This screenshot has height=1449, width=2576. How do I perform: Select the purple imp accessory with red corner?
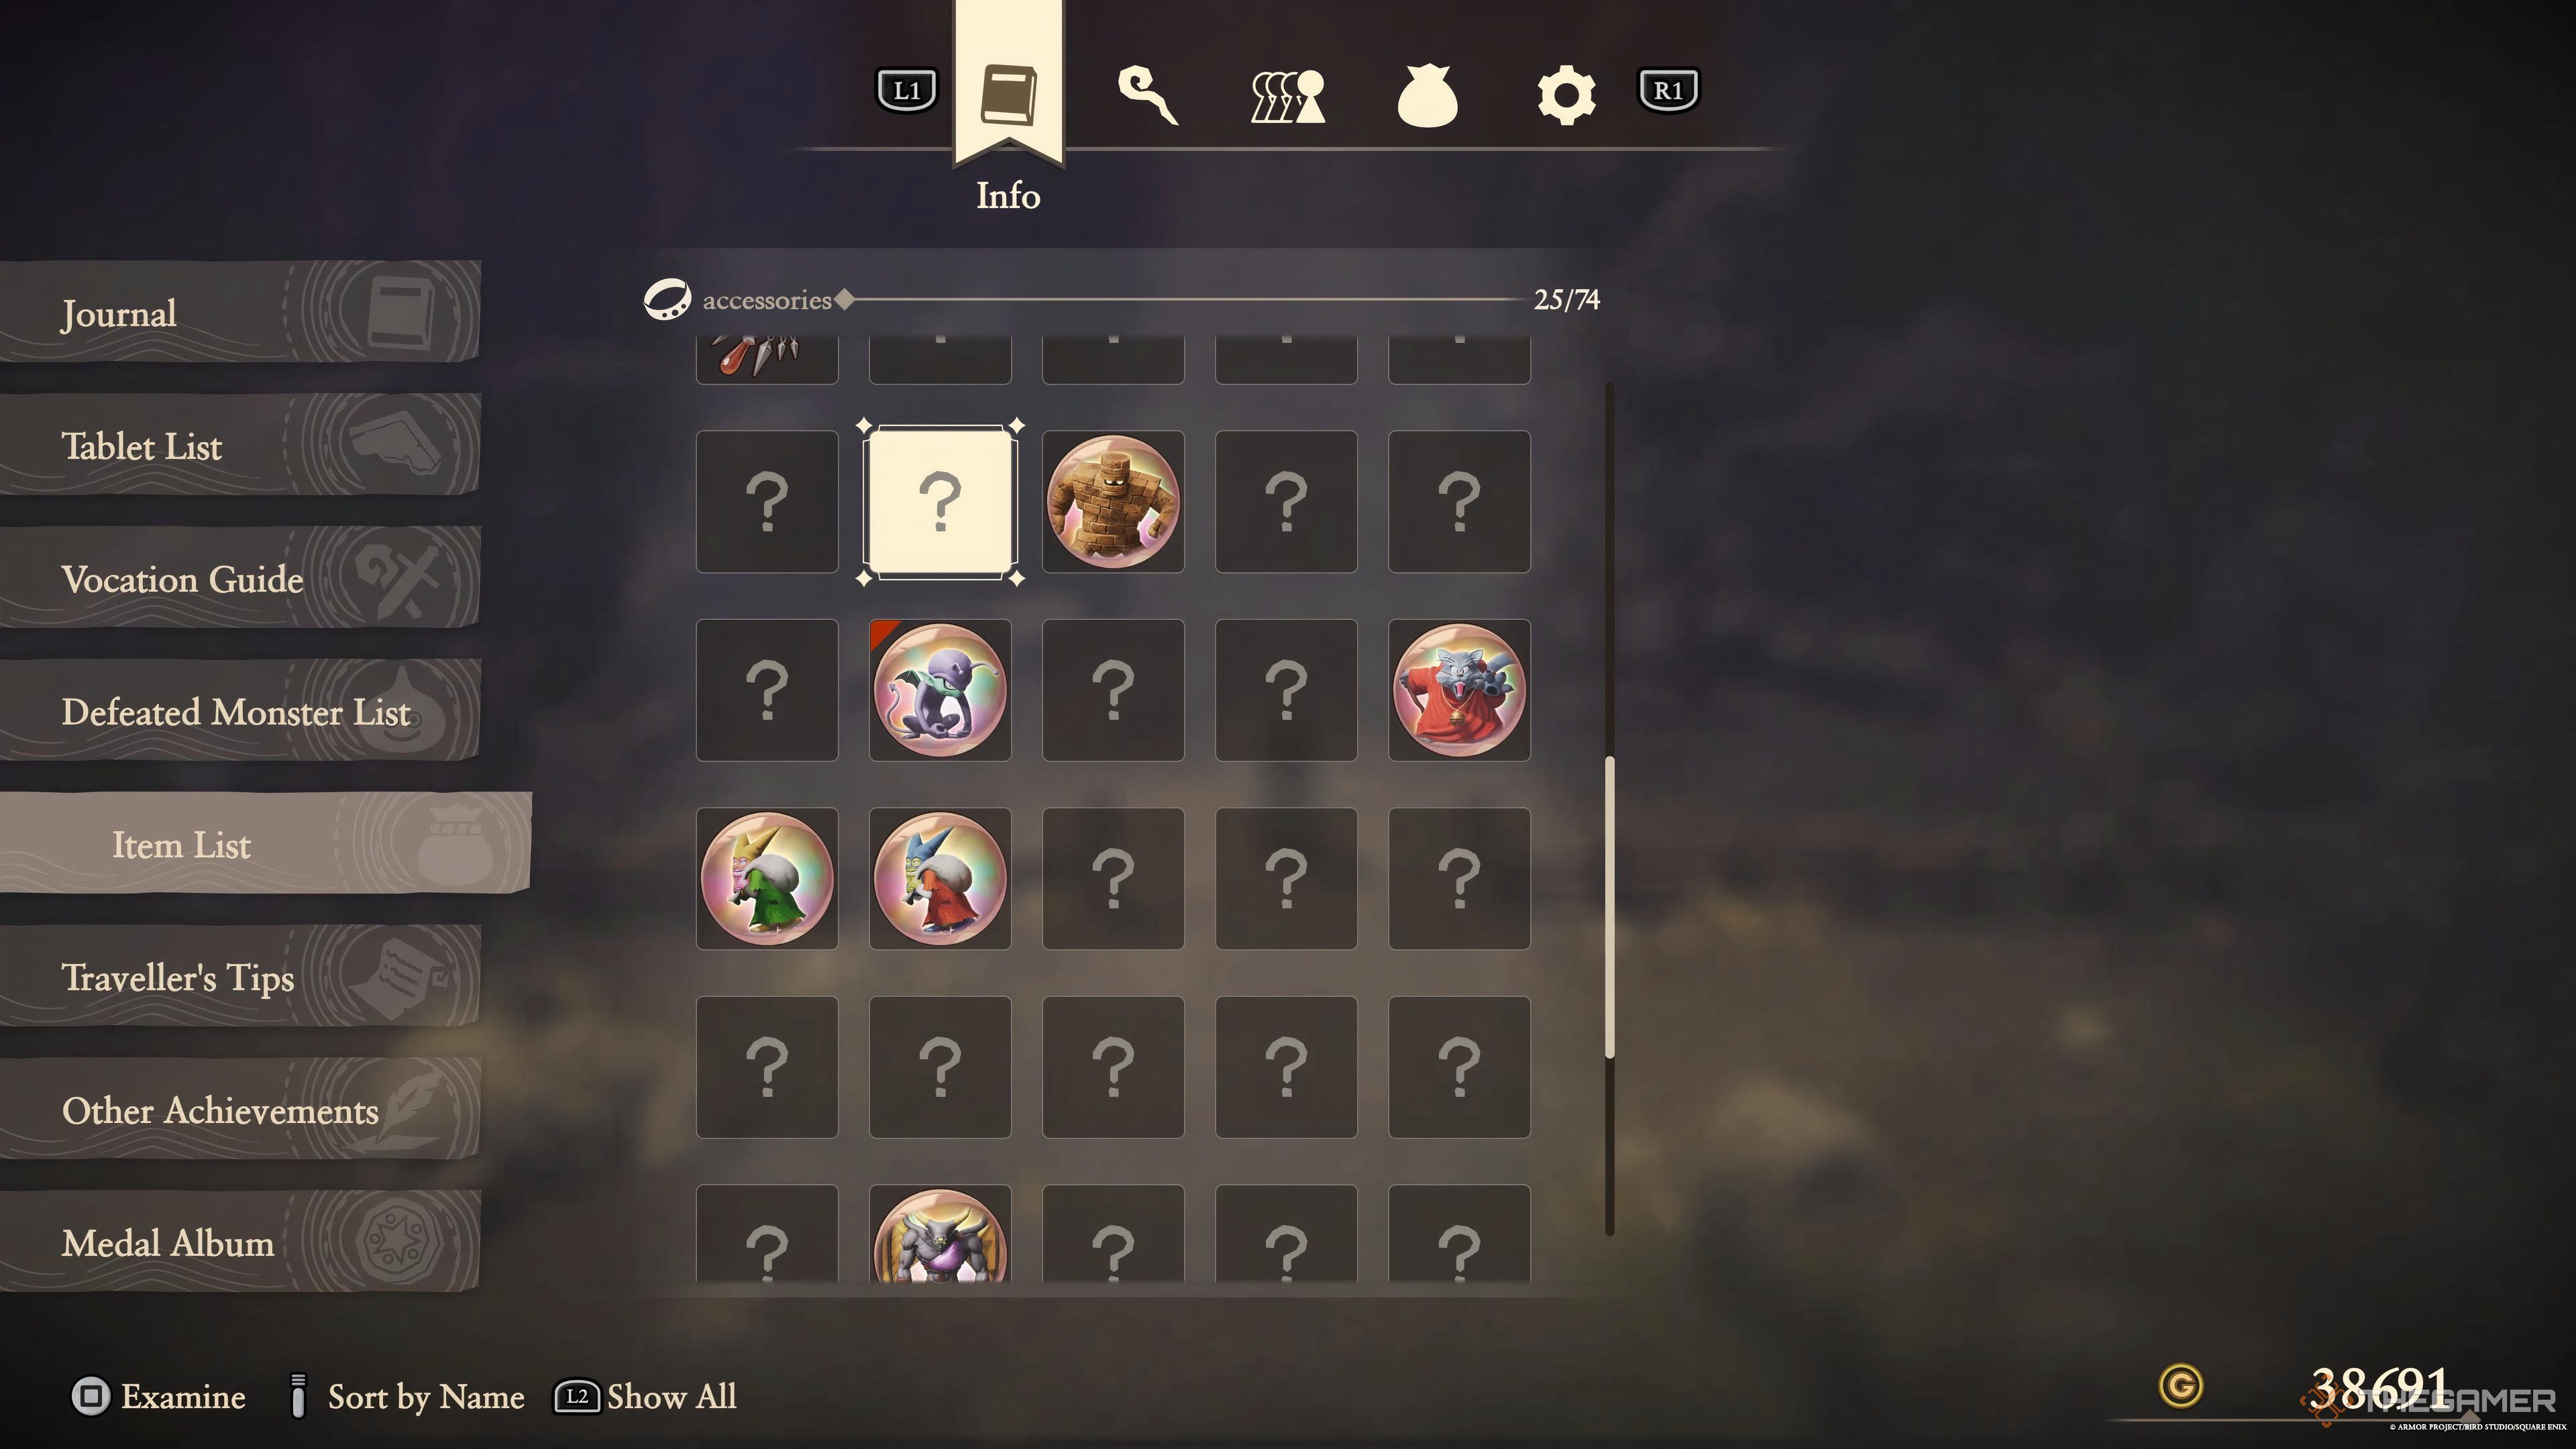[940, 690]
